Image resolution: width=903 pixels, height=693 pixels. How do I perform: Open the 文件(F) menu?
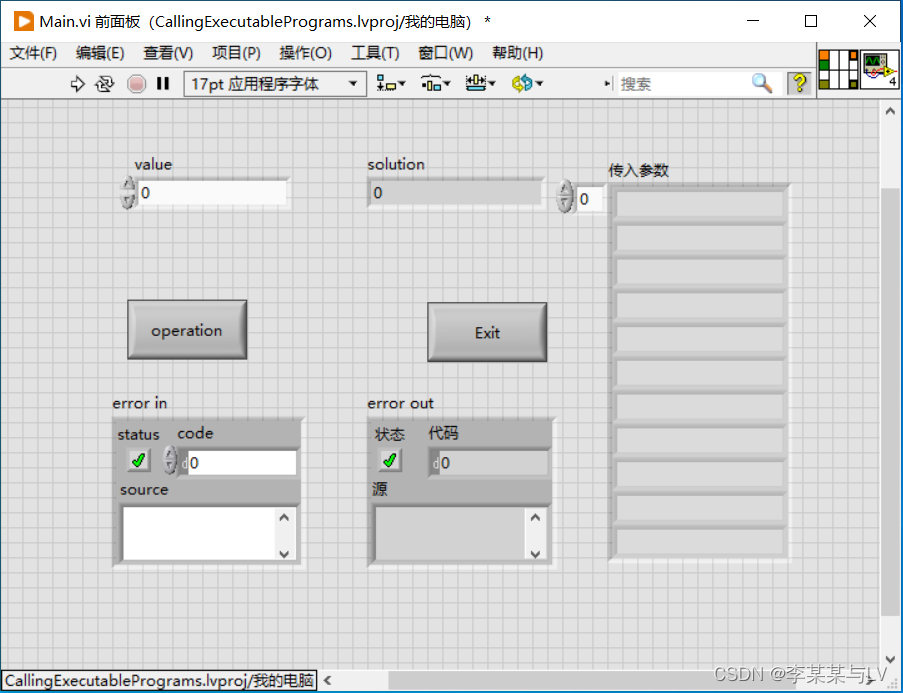pyautogui.click(x=32, y=53)
